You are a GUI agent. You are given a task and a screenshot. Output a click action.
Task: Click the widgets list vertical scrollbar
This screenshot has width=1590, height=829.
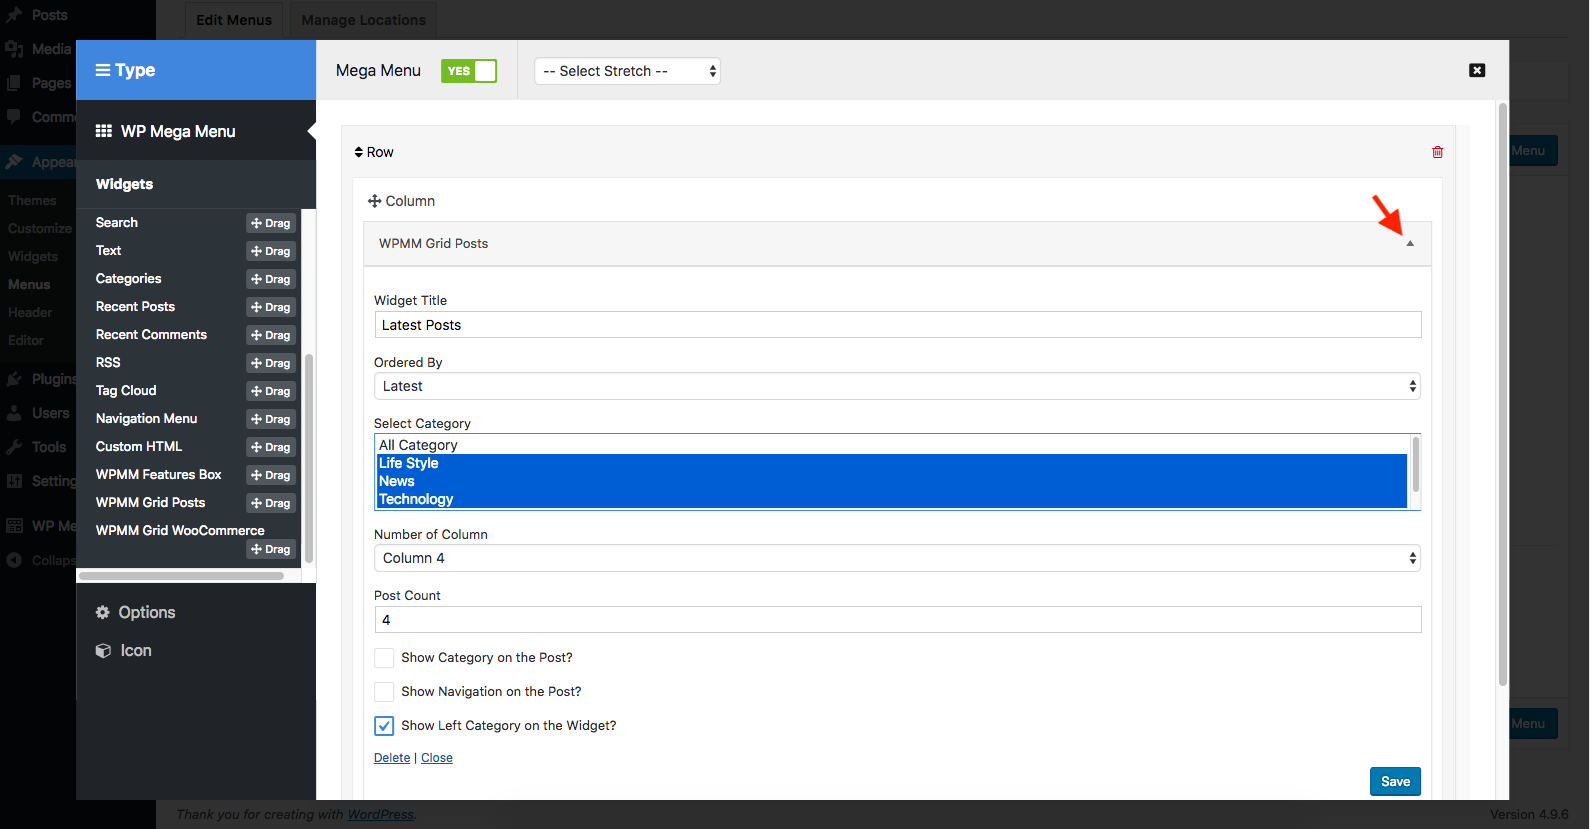click(309, 458)
